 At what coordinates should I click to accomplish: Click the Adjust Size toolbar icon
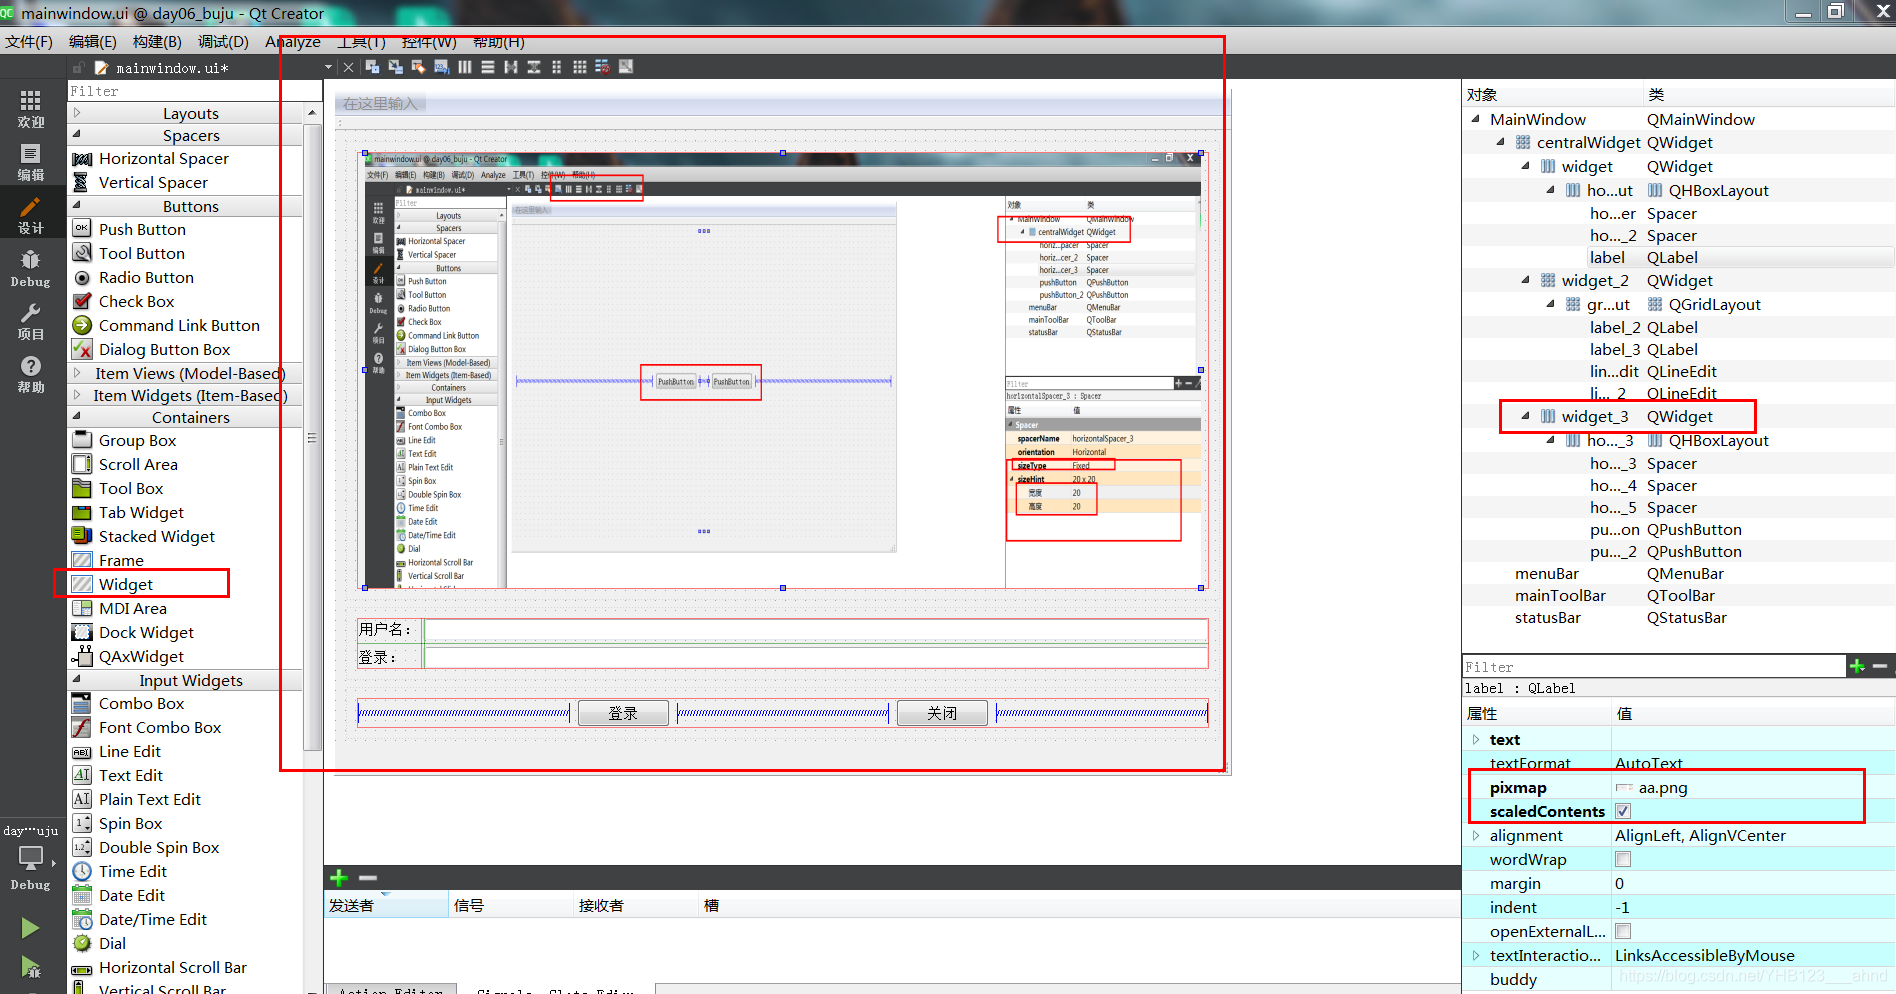(626, 67)
